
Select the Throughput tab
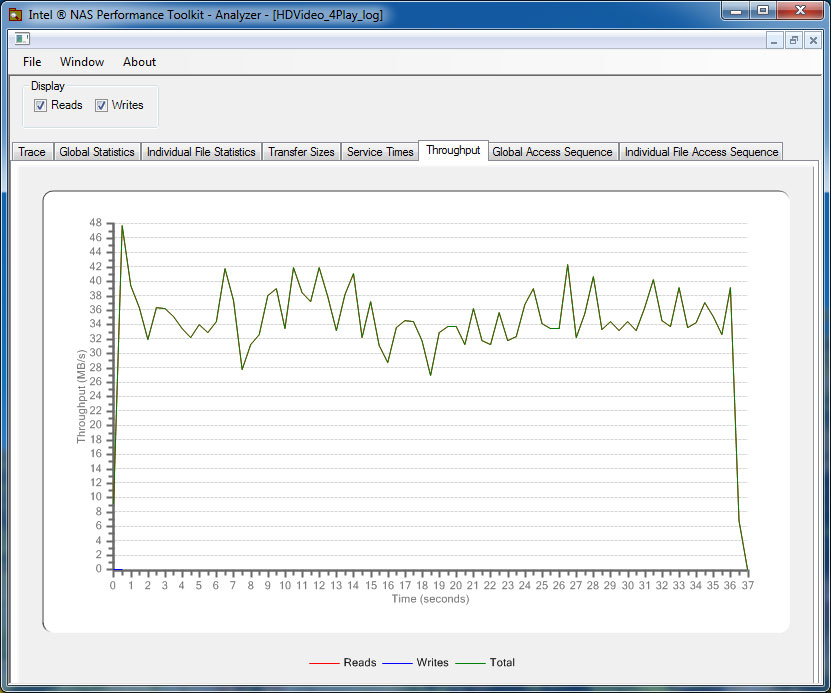[453, 151]
